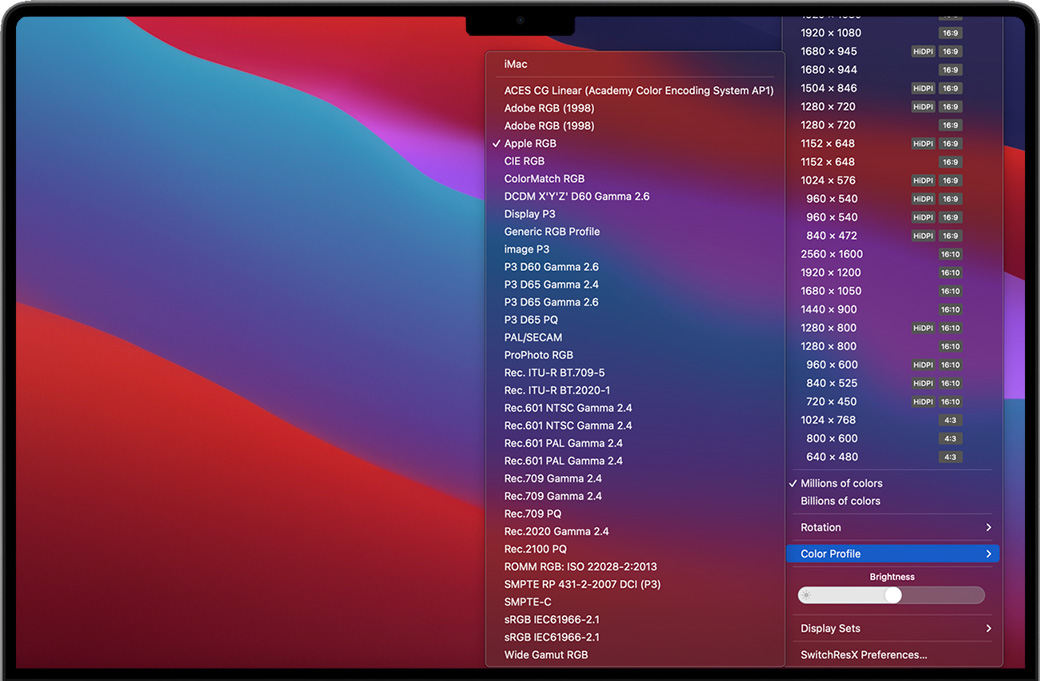
Task: Click the 4:3 badge beside 1024 × 768
Action: point(950,420)
